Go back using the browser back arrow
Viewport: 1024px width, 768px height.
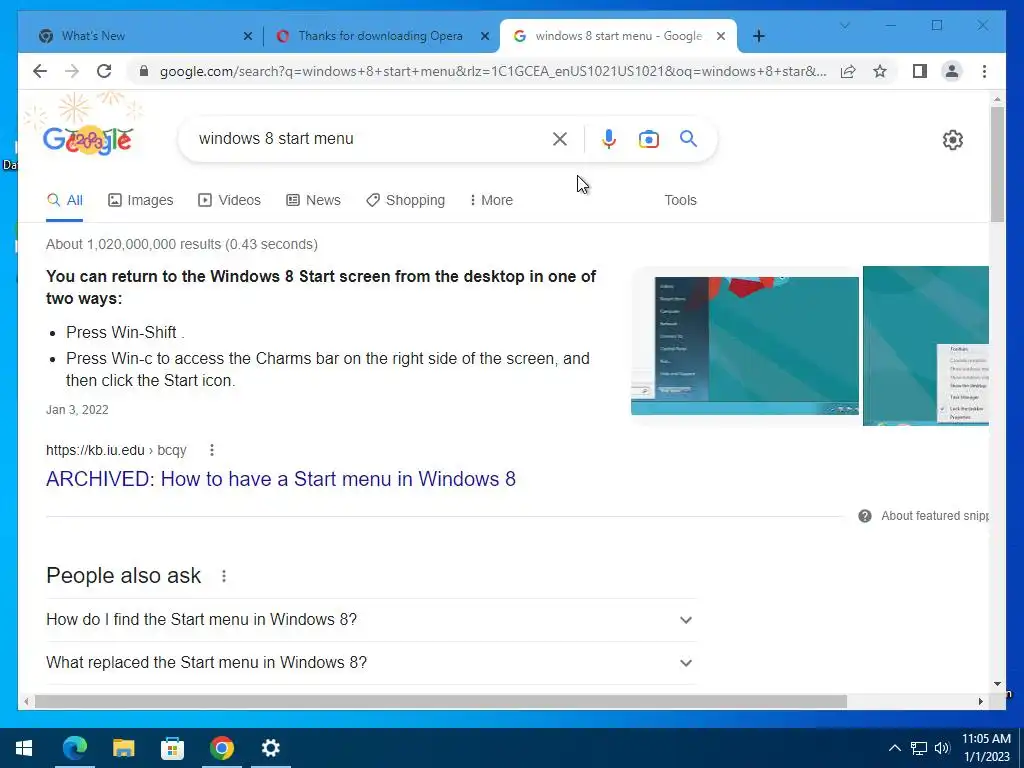point(40,71)
